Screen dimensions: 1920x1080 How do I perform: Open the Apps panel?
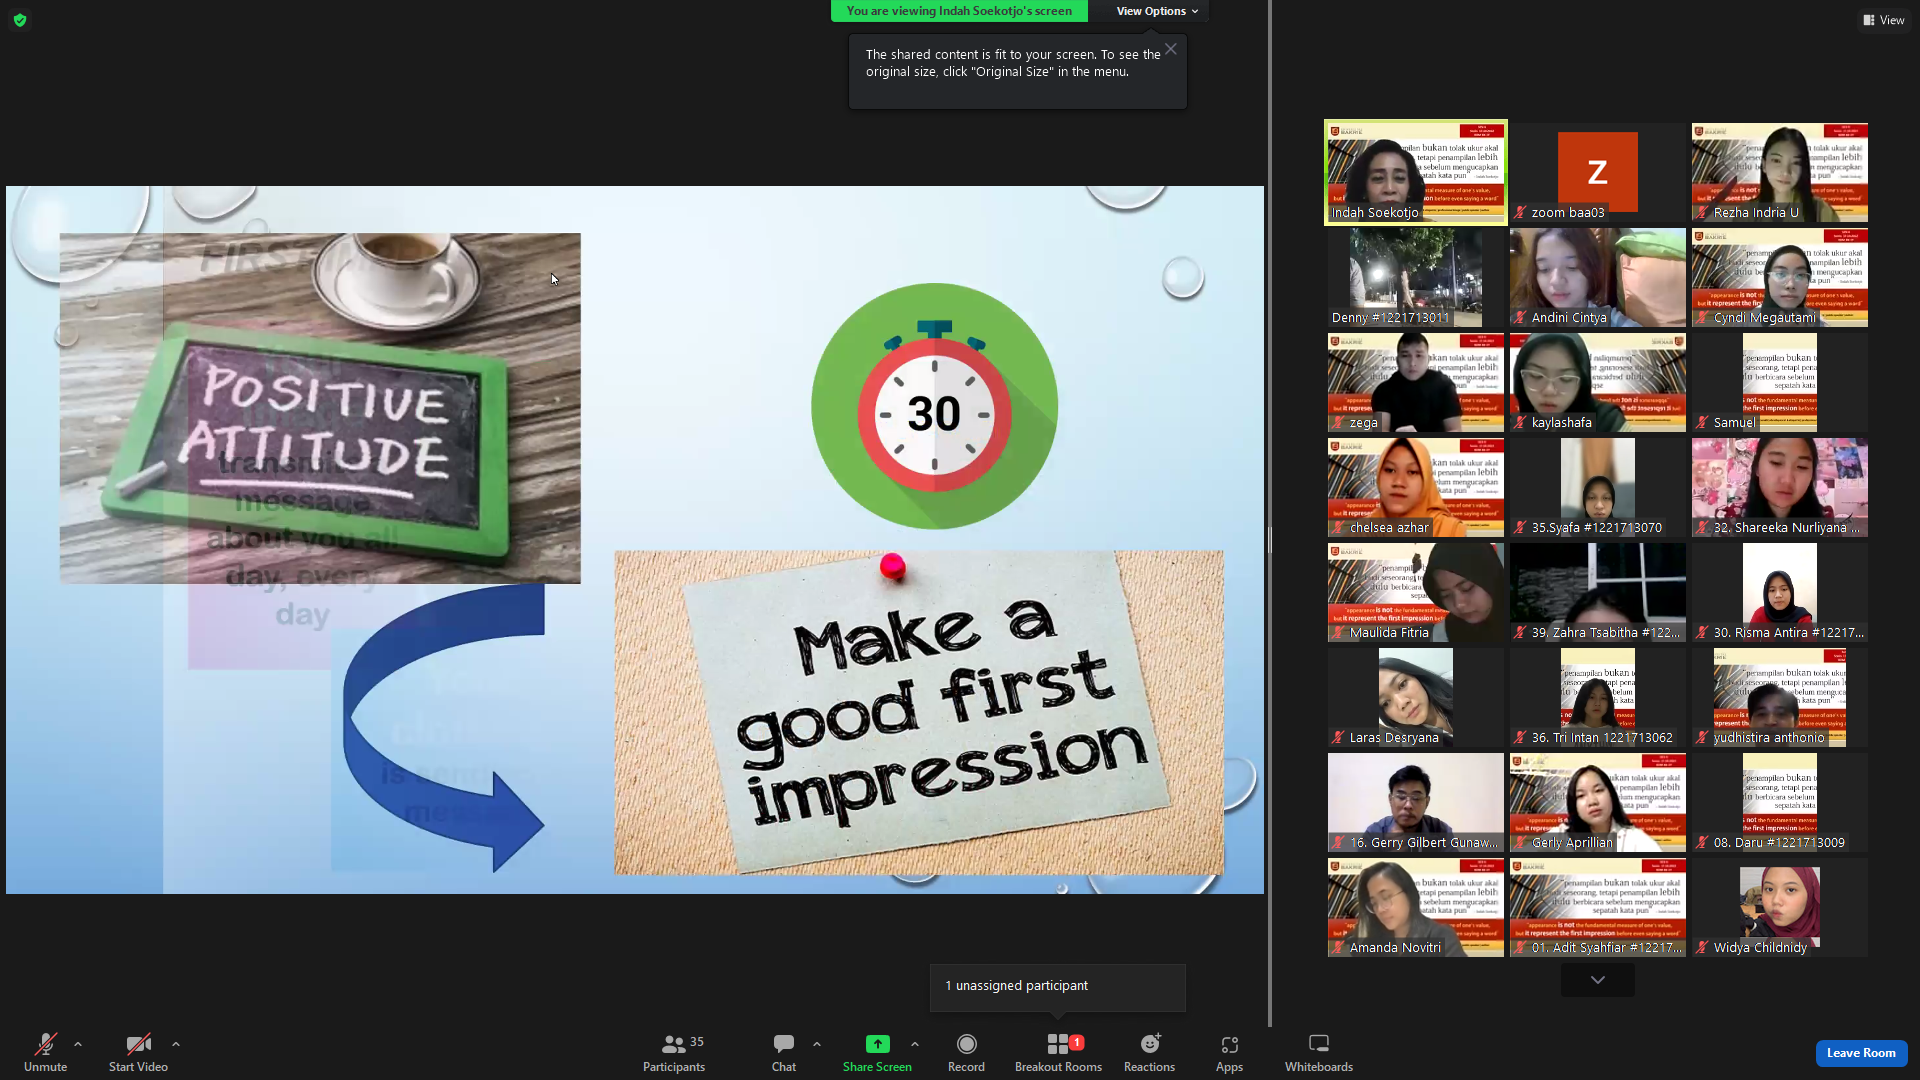1229,1052
